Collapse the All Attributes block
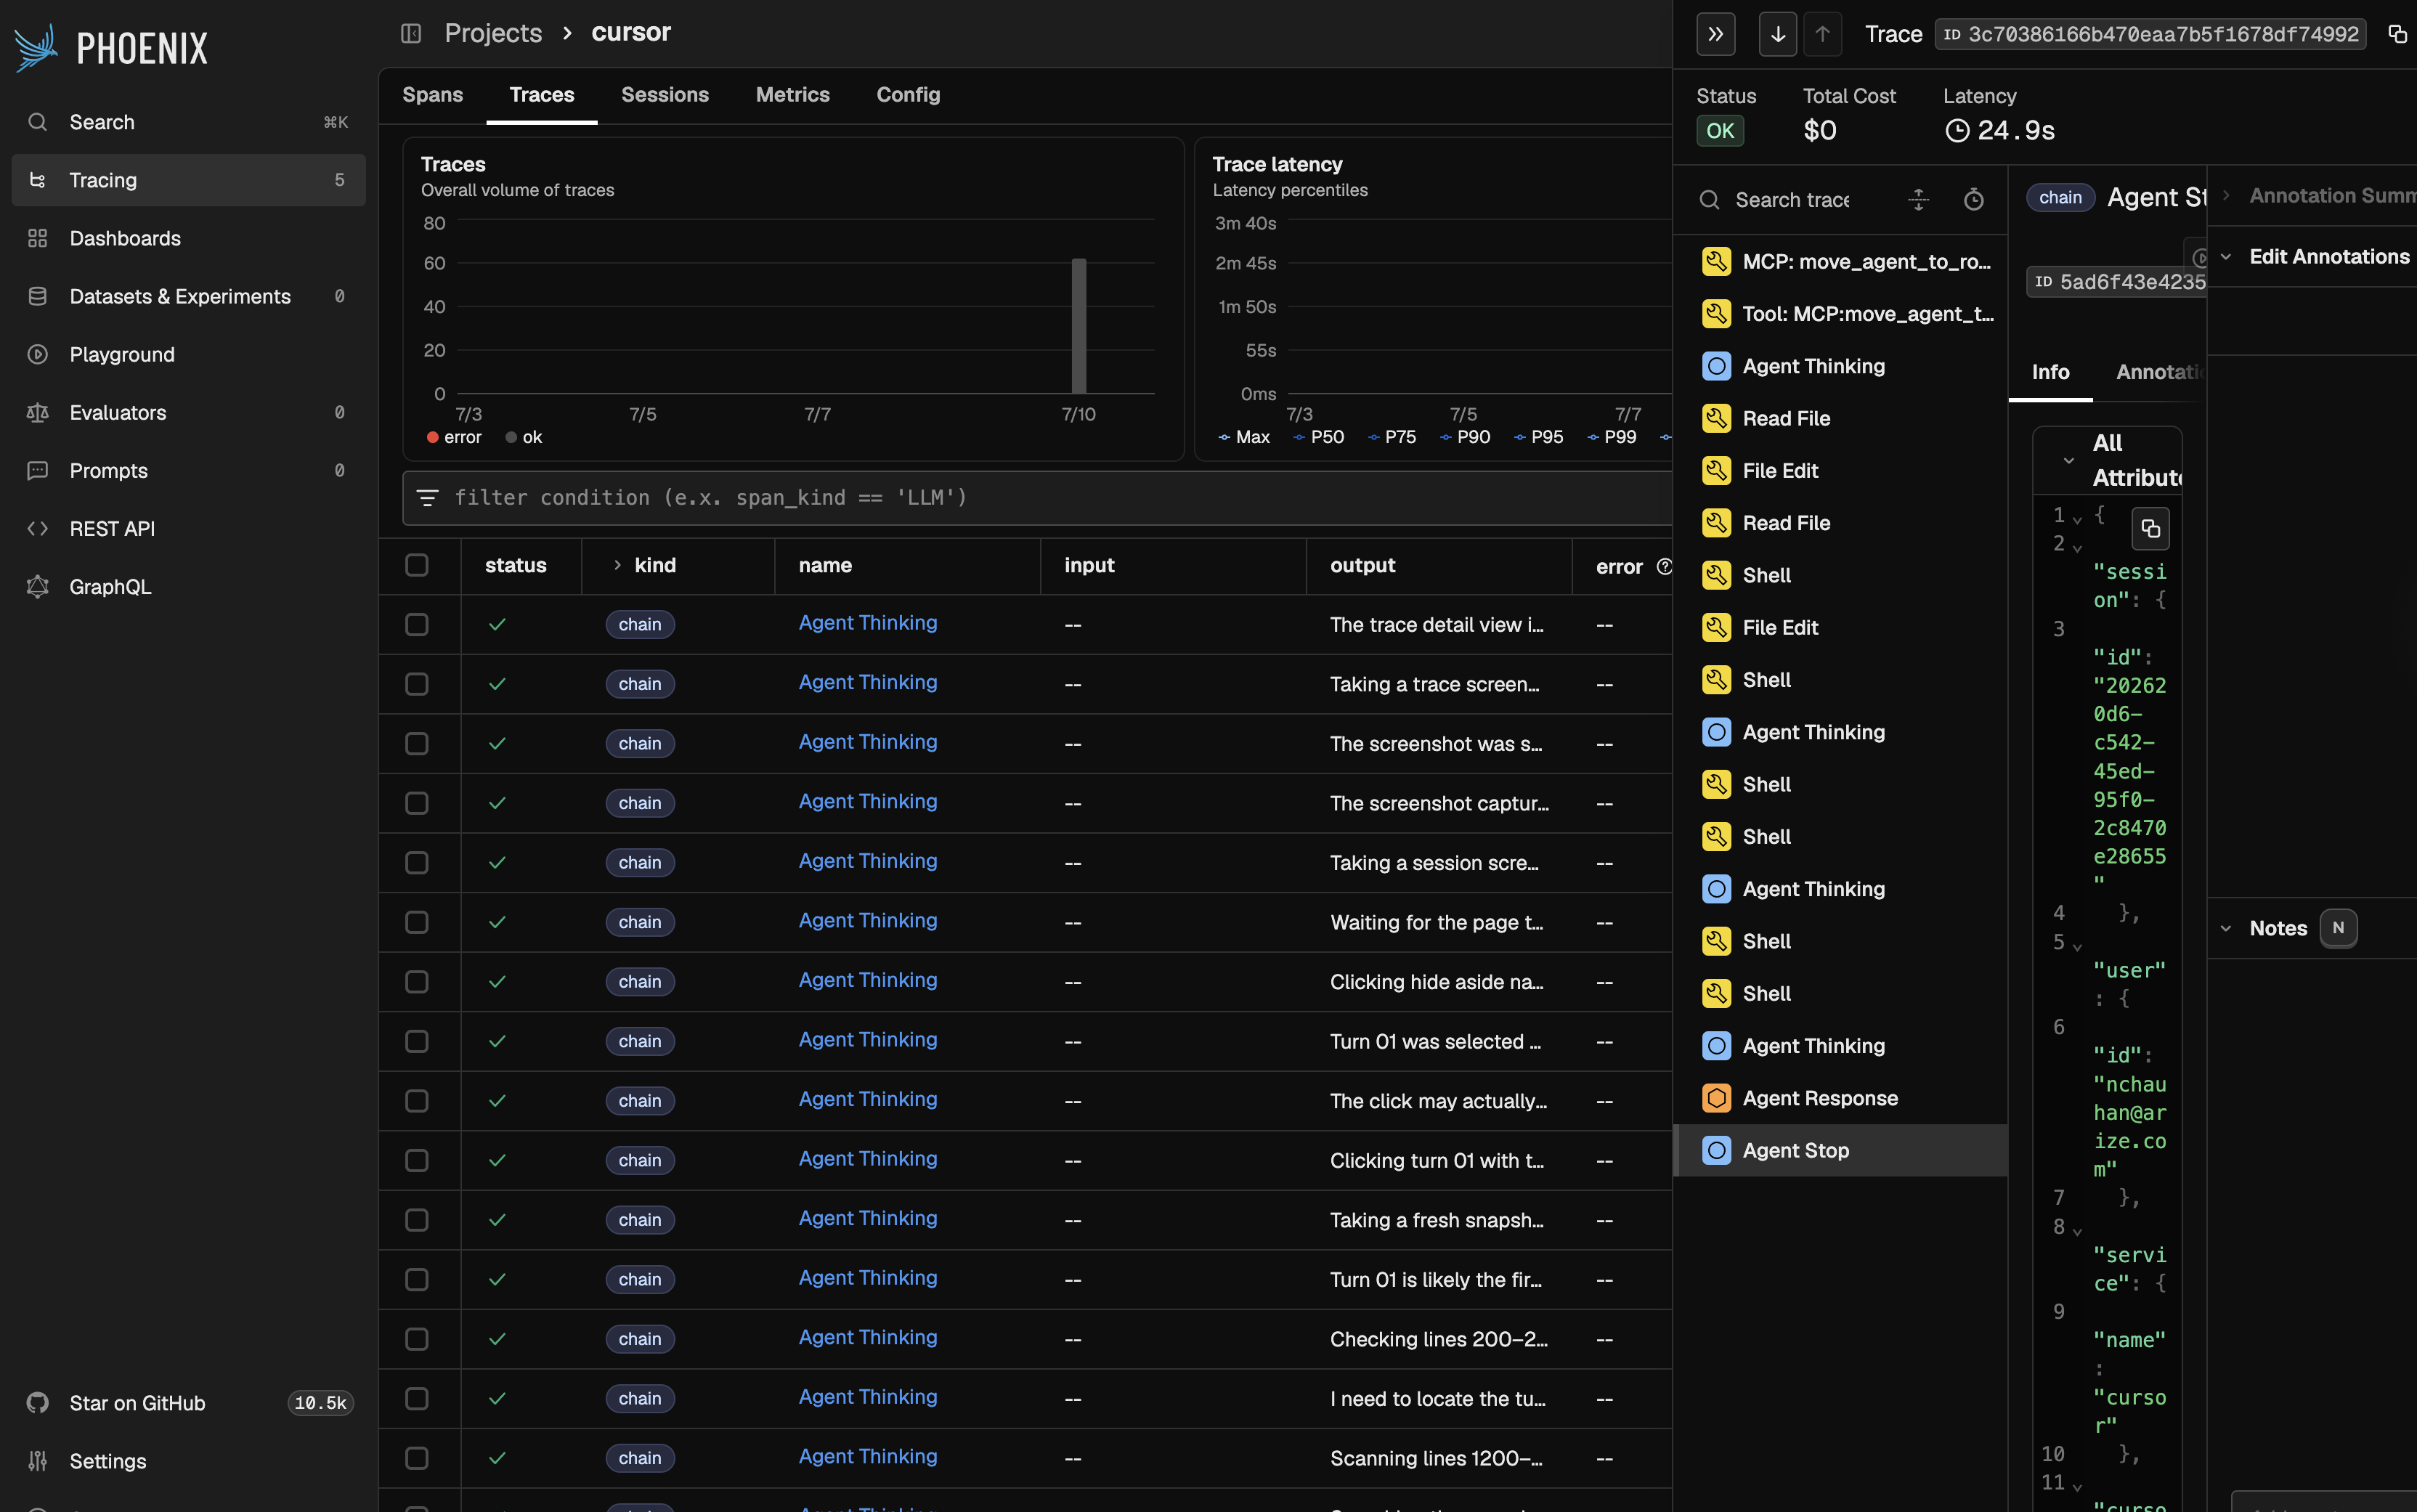 2068,460
